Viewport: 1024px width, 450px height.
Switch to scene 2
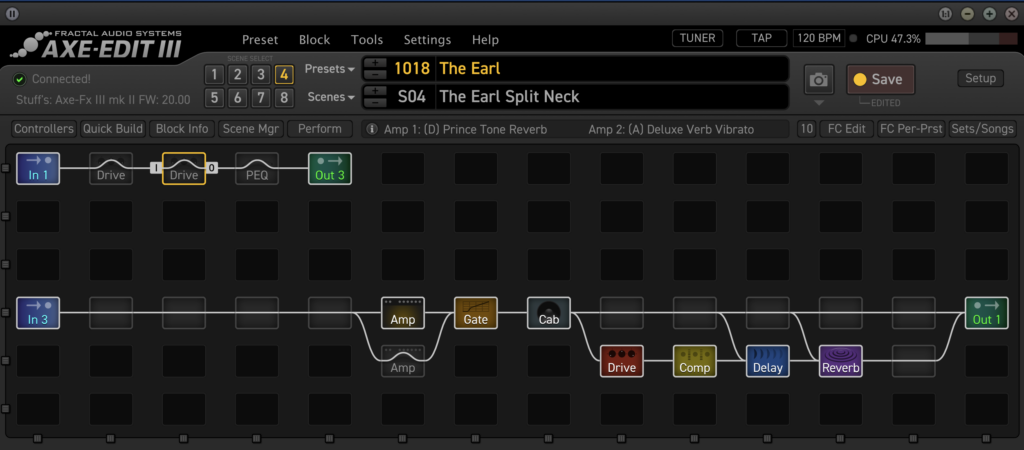pyautogui.click(x=238, y=74)
